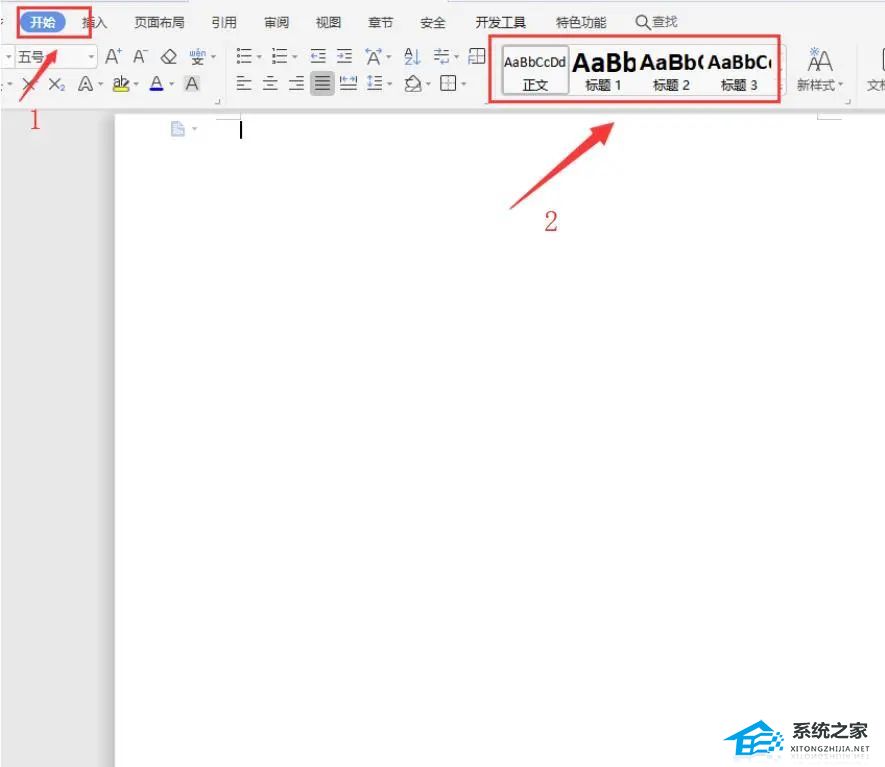The height and width of the screenshot is (767, 885).
Task: Align text right
Action: 296,84
